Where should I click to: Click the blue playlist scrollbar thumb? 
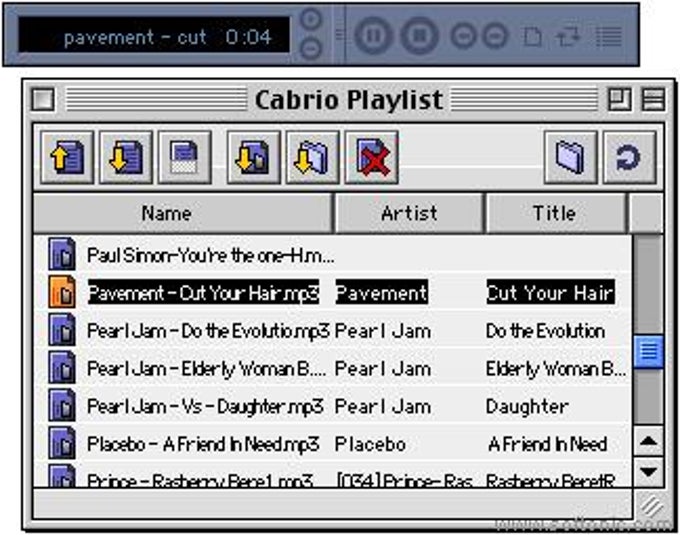(648, 351)
